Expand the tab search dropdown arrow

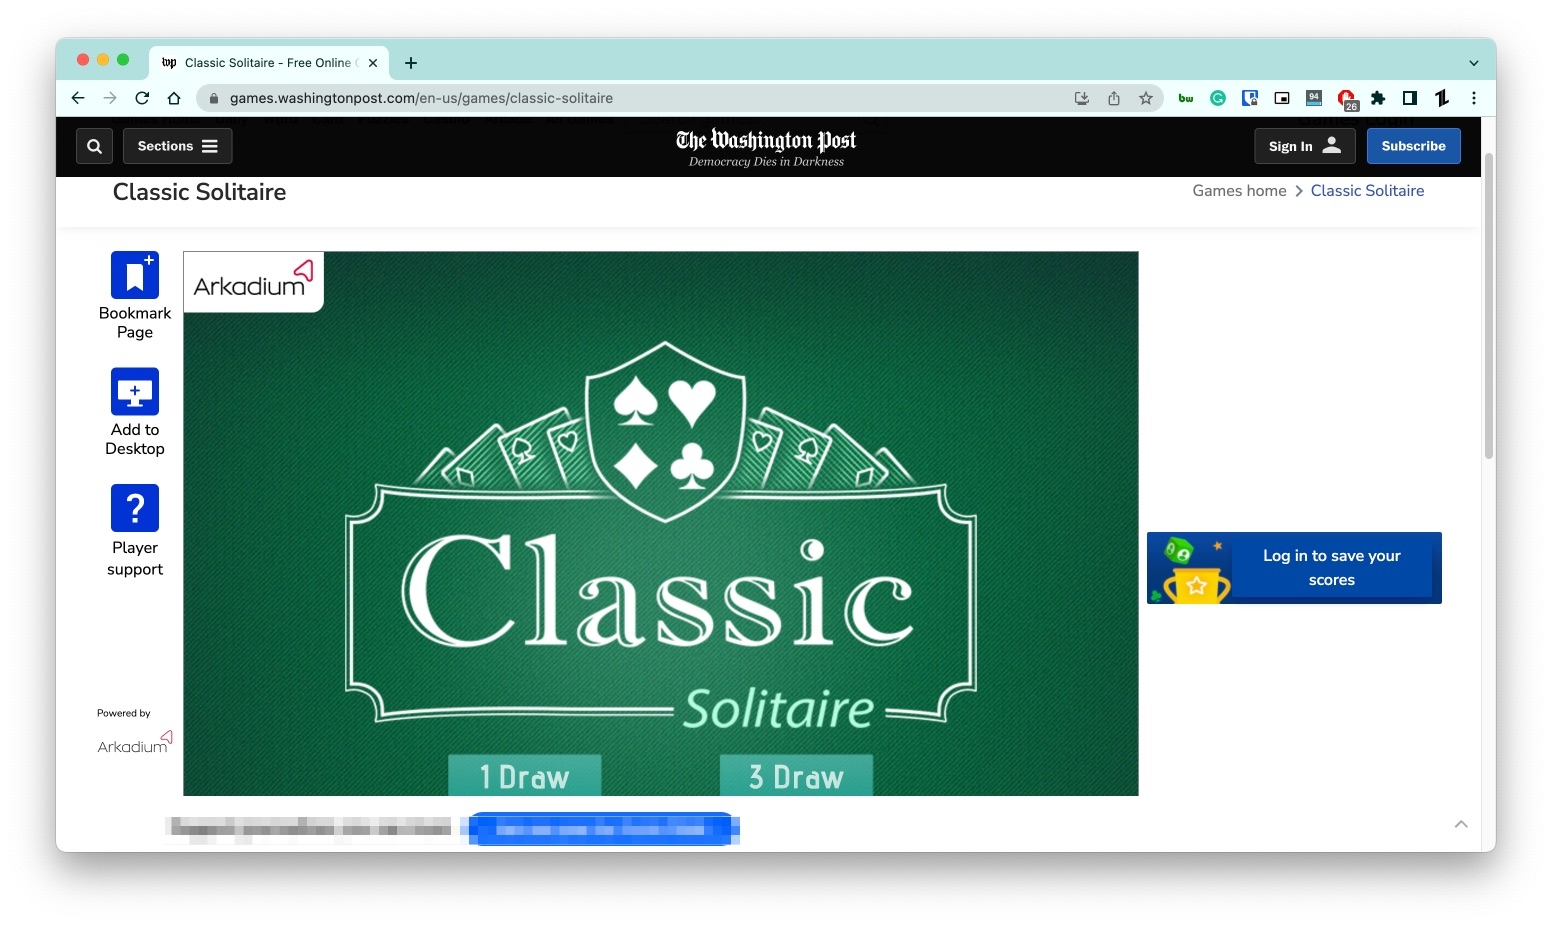(1474, 63)
